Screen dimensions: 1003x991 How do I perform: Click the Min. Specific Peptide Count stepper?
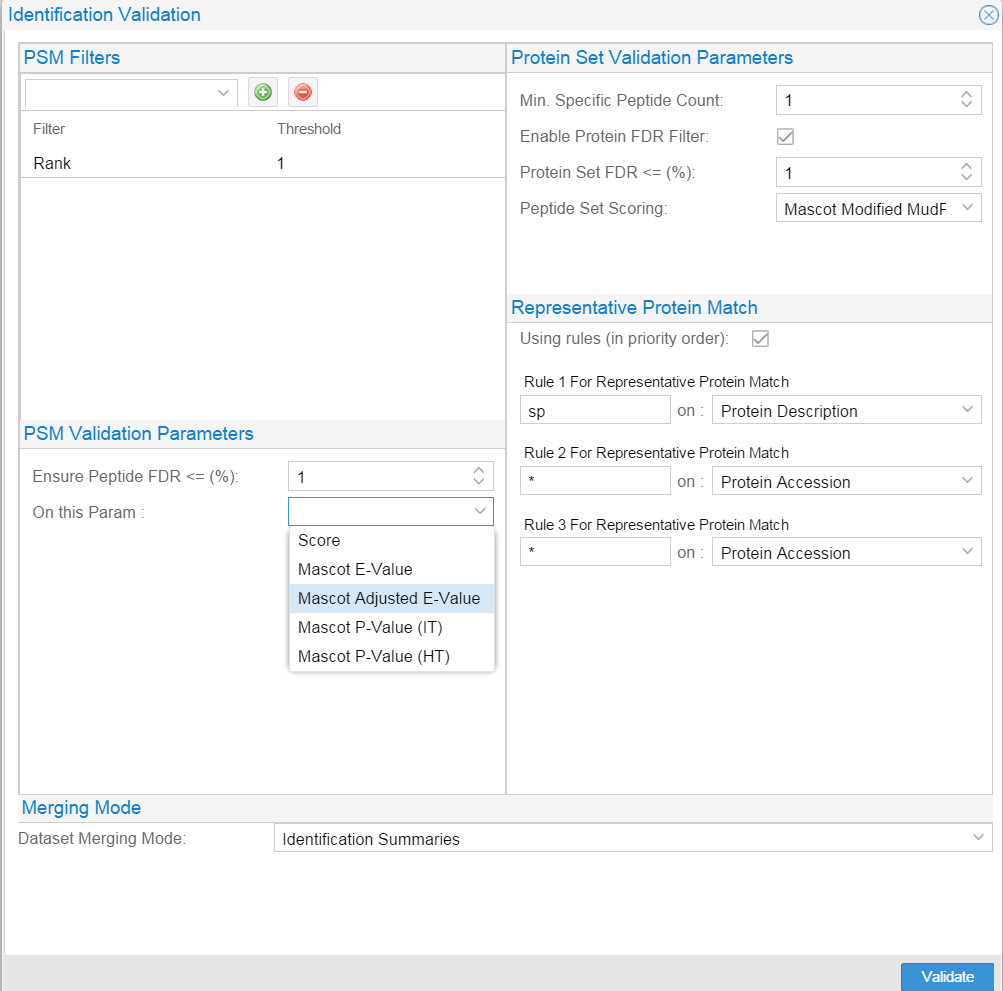point(966,100)
